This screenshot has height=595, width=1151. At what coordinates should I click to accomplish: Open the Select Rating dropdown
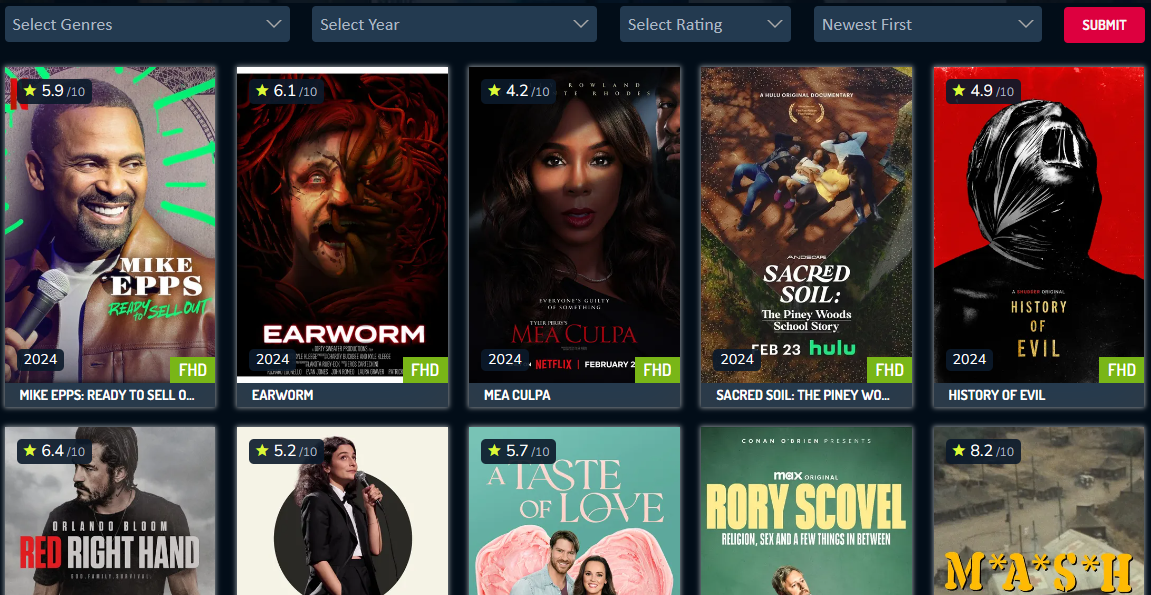tap(704, 24)
